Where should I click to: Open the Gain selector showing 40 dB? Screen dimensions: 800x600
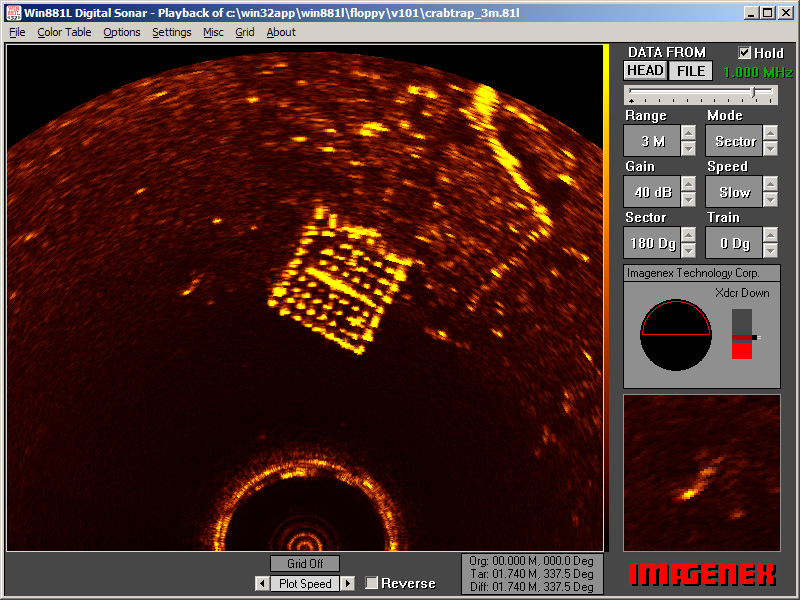[x=652, y=192]
